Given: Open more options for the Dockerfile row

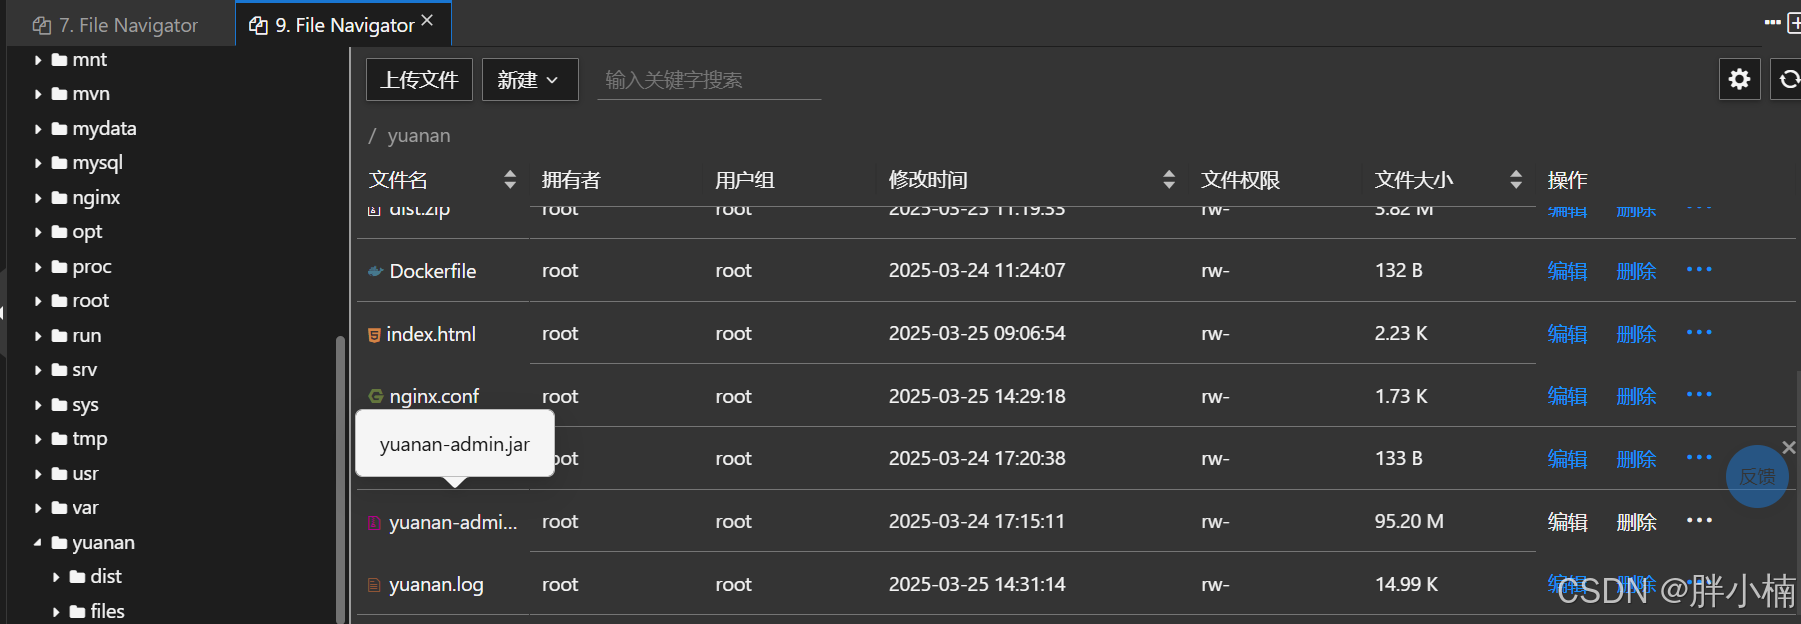Looking at the screenshot, I should point(1698,270).
